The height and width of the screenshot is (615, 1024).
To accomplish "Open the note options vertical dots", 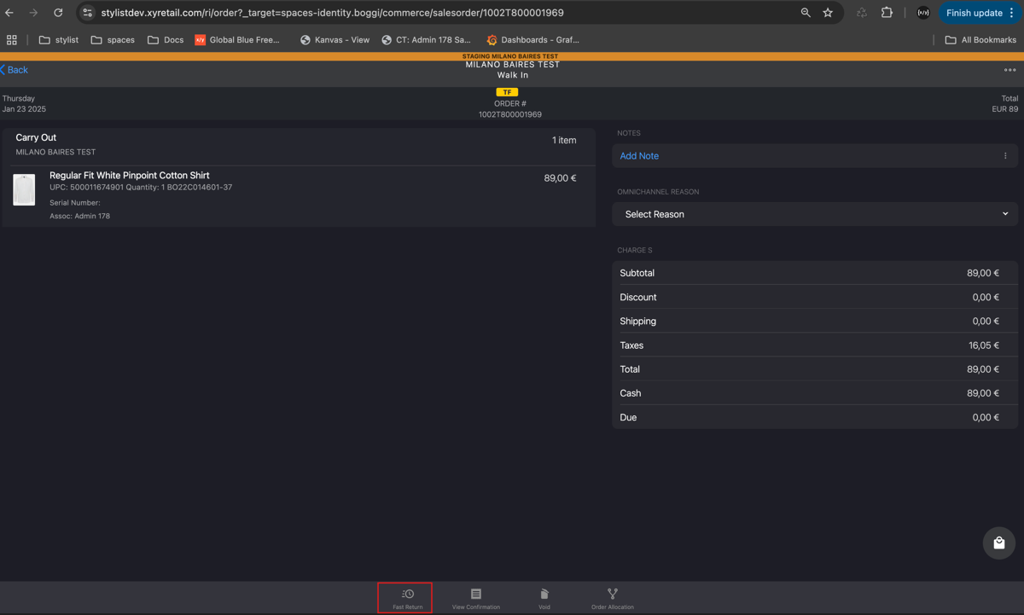I will [1005, 156].
